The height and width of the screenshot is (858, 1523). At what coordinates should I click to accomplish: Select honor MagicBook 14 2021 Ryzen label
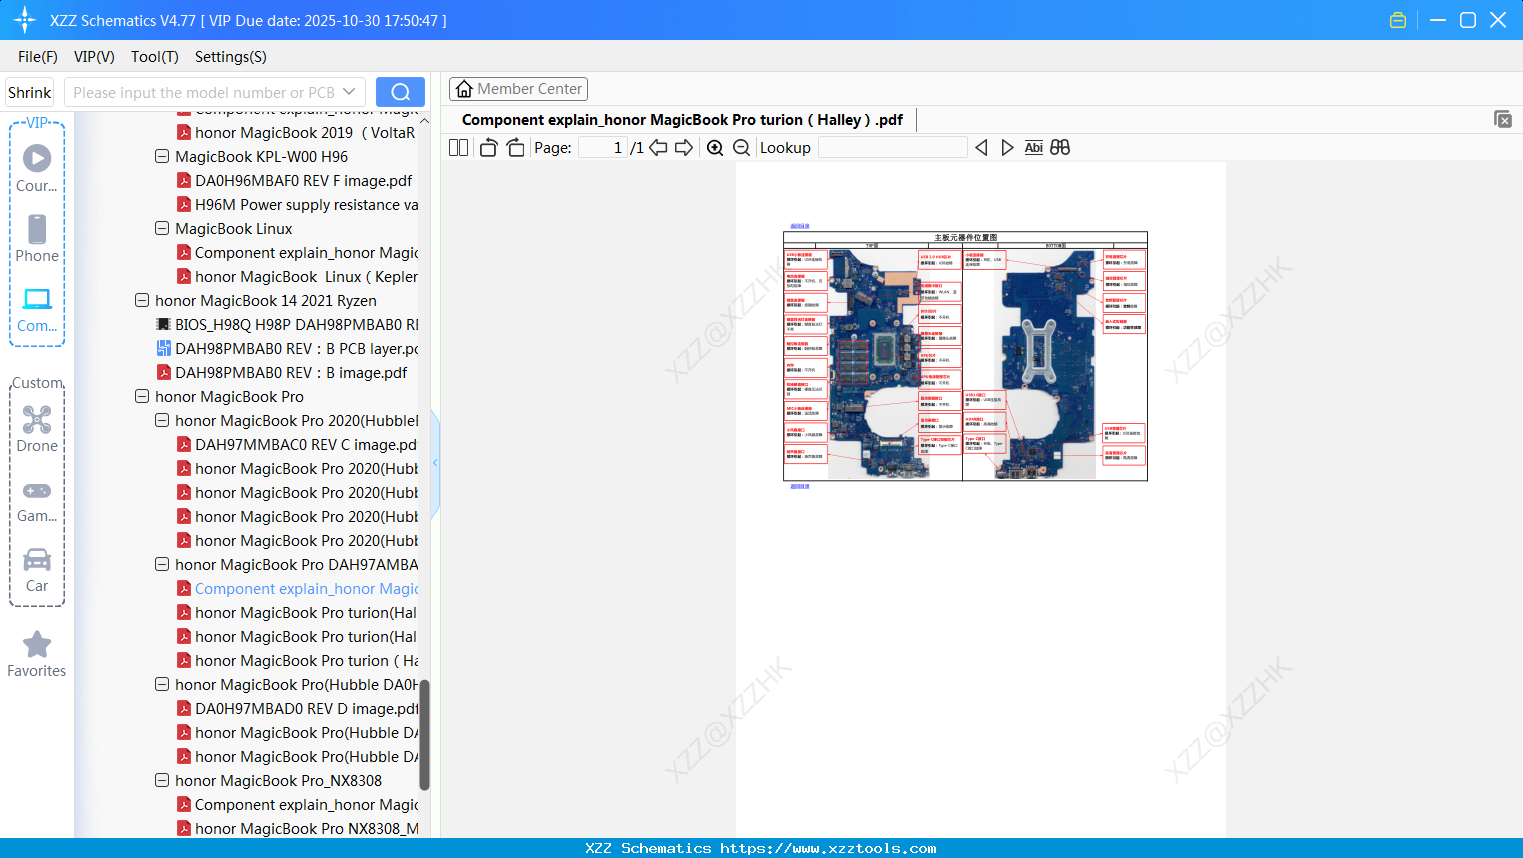click(x=266, y=301)
